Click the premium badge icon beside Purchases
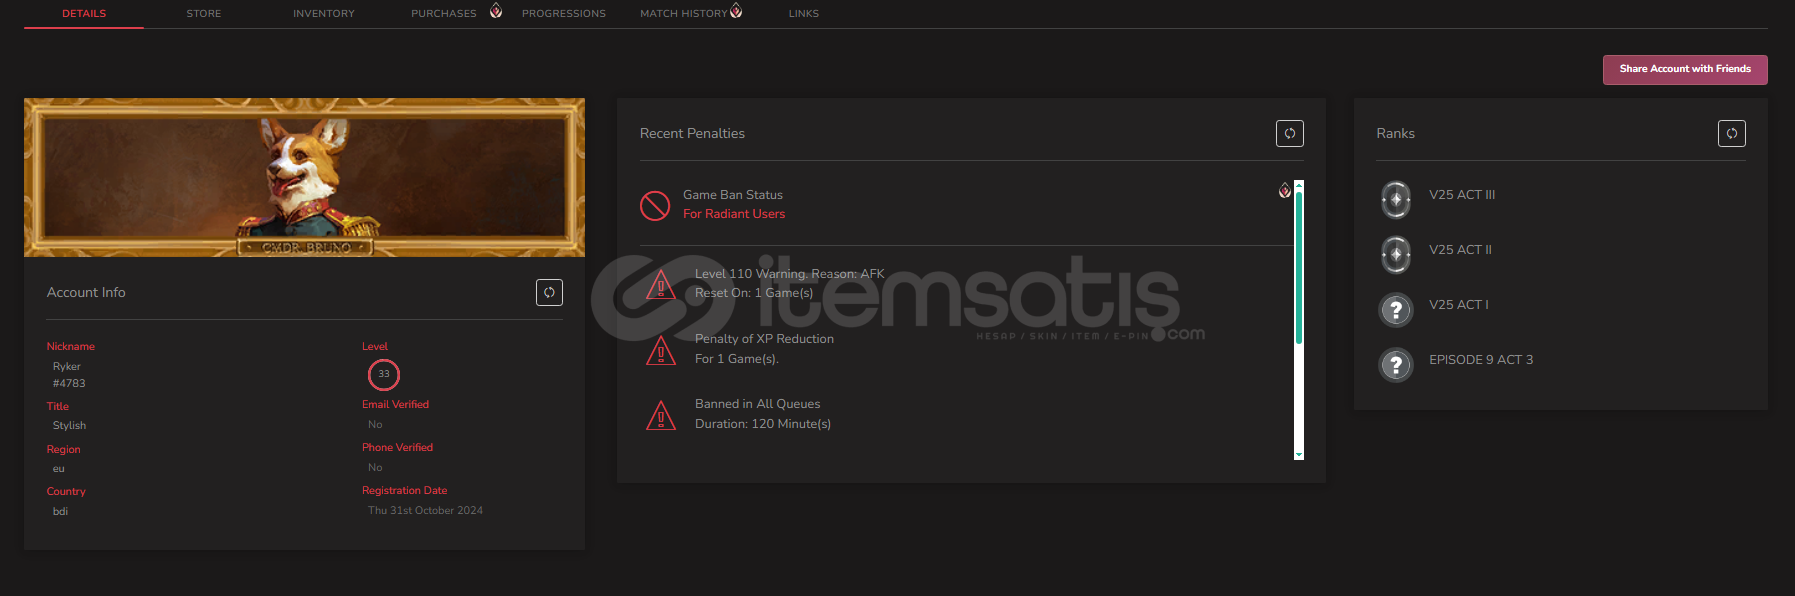Image resolution: width=1795 pixels, height=596 pixels. tap(496, 11)
